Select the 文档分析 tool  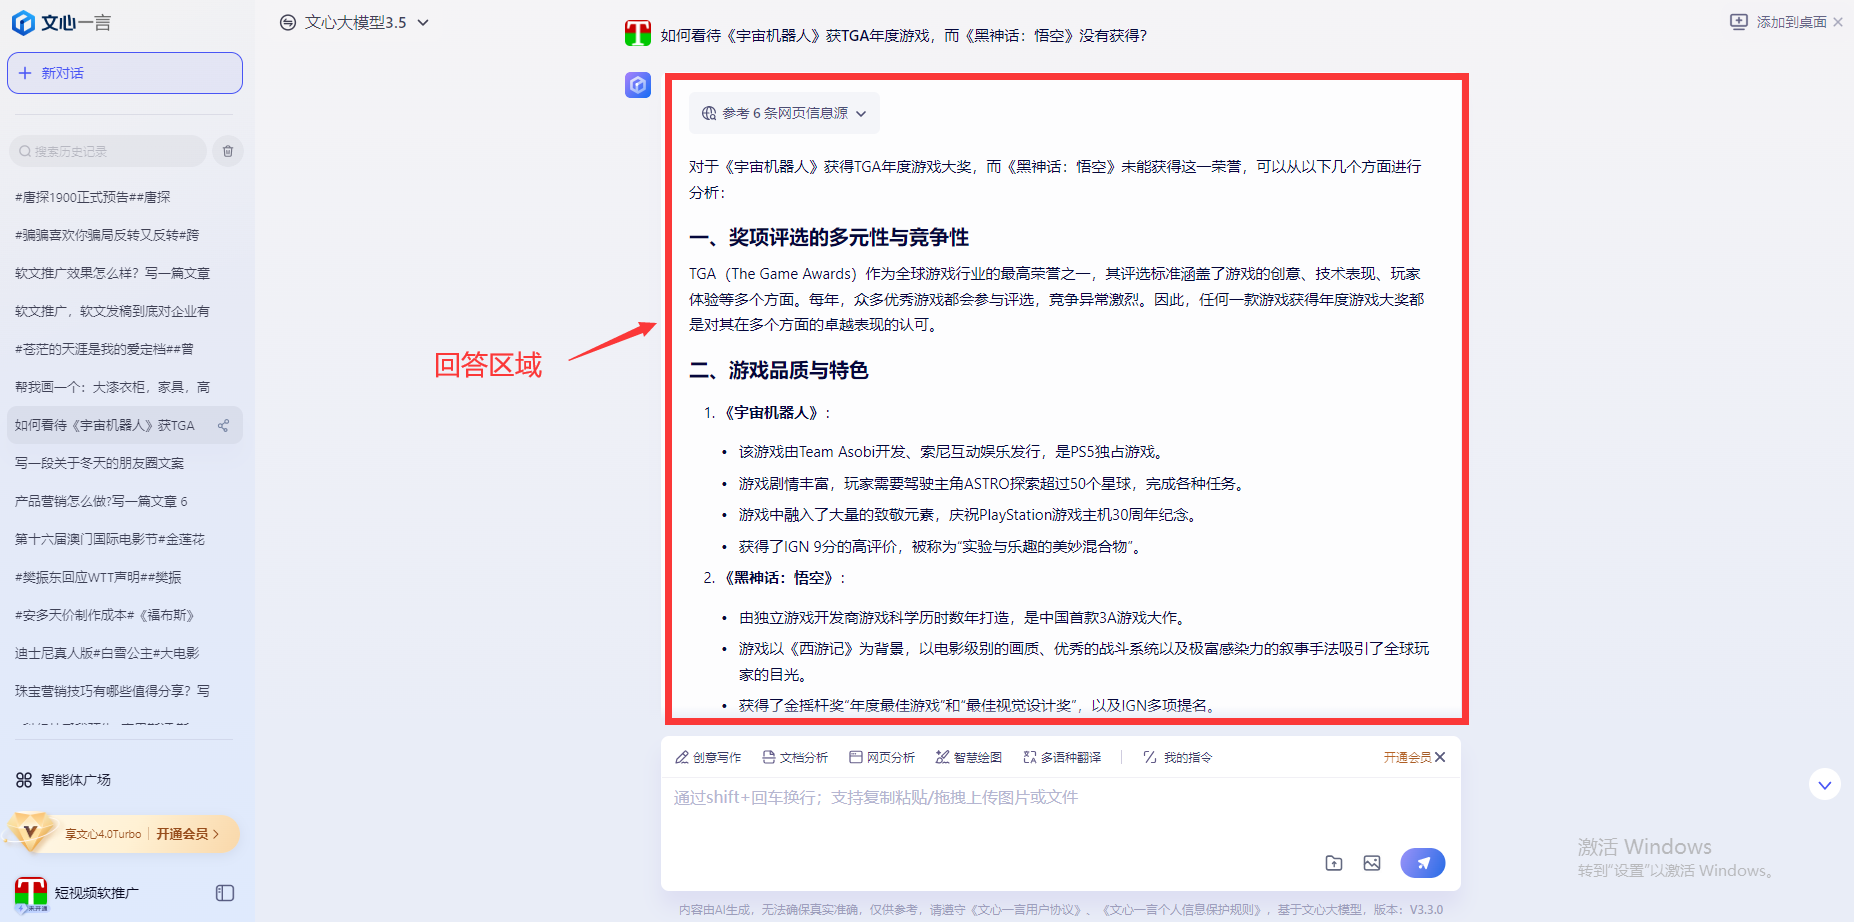point(795,757)
